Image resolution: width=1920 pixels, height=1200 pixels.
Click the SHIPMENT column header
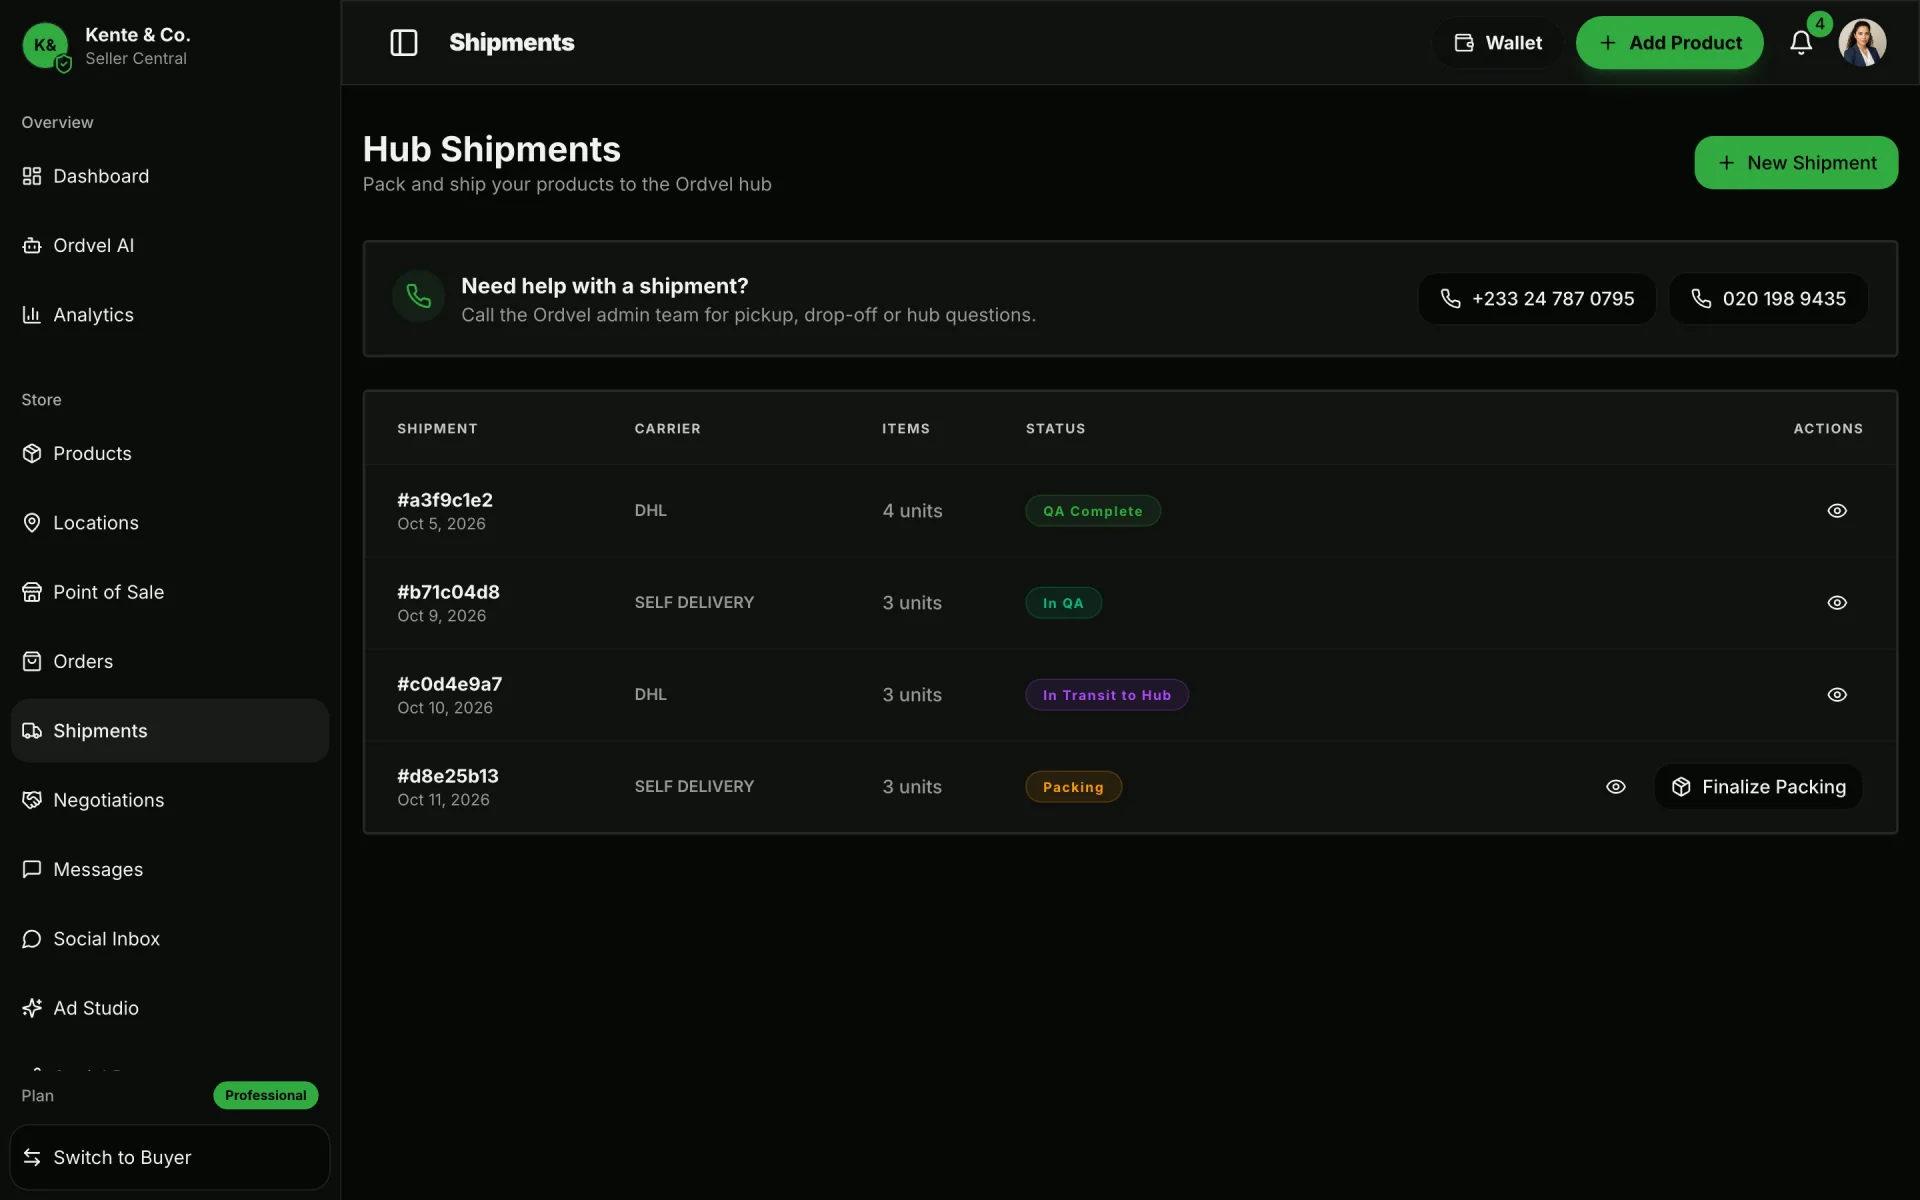point(437,428)
